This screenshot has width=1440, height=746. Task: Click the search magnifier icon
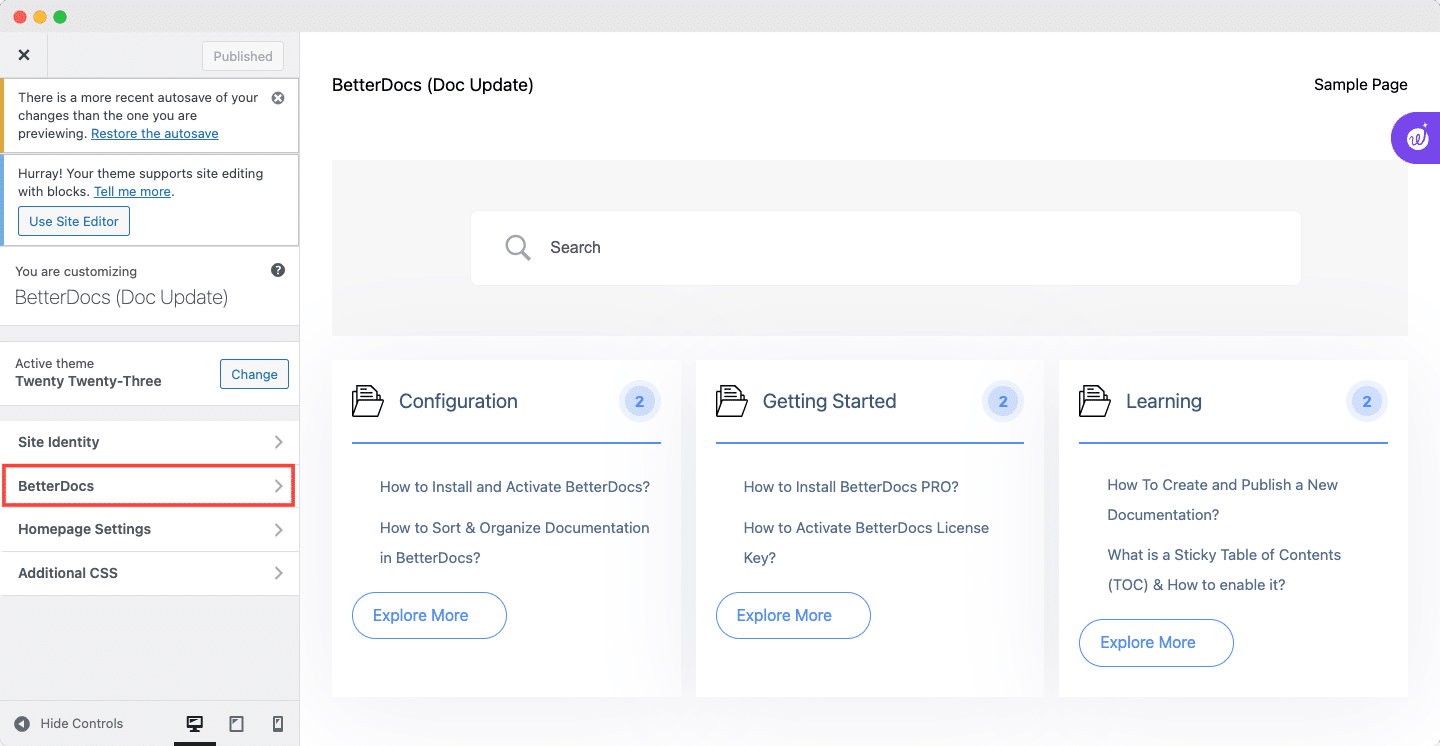click(517, 247)
